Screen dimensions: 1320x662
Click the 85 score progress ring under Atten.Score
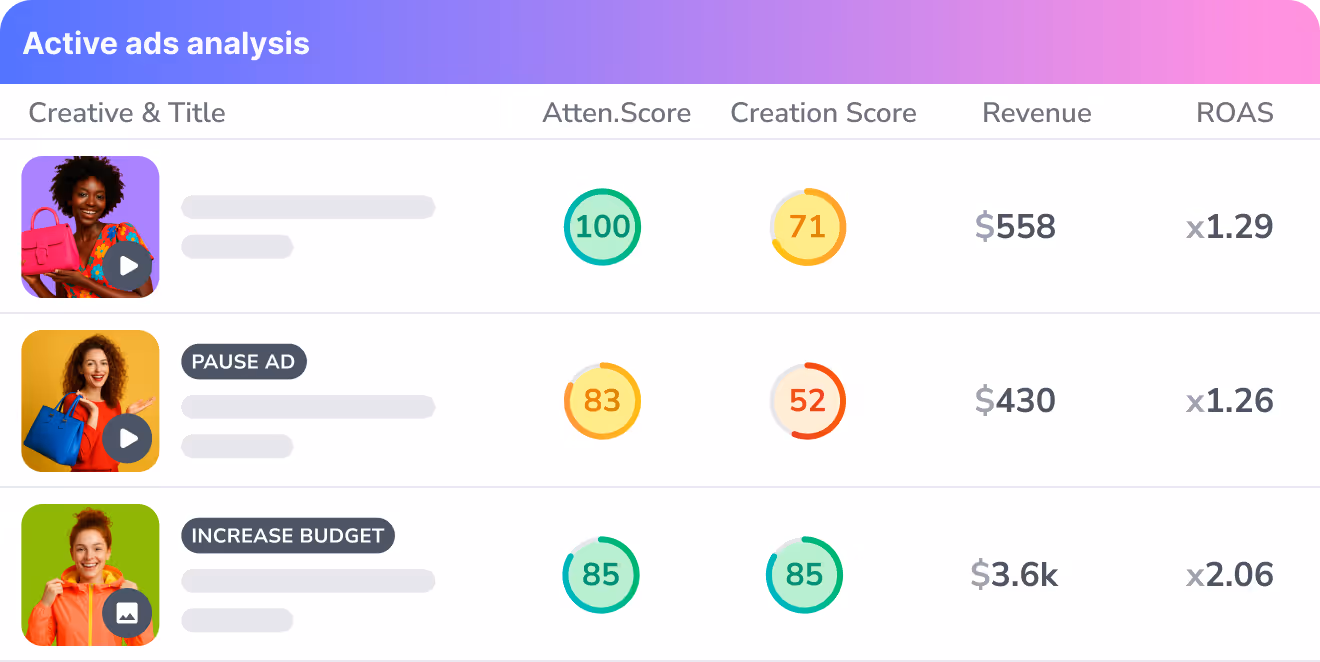click(x=600, y=575)
